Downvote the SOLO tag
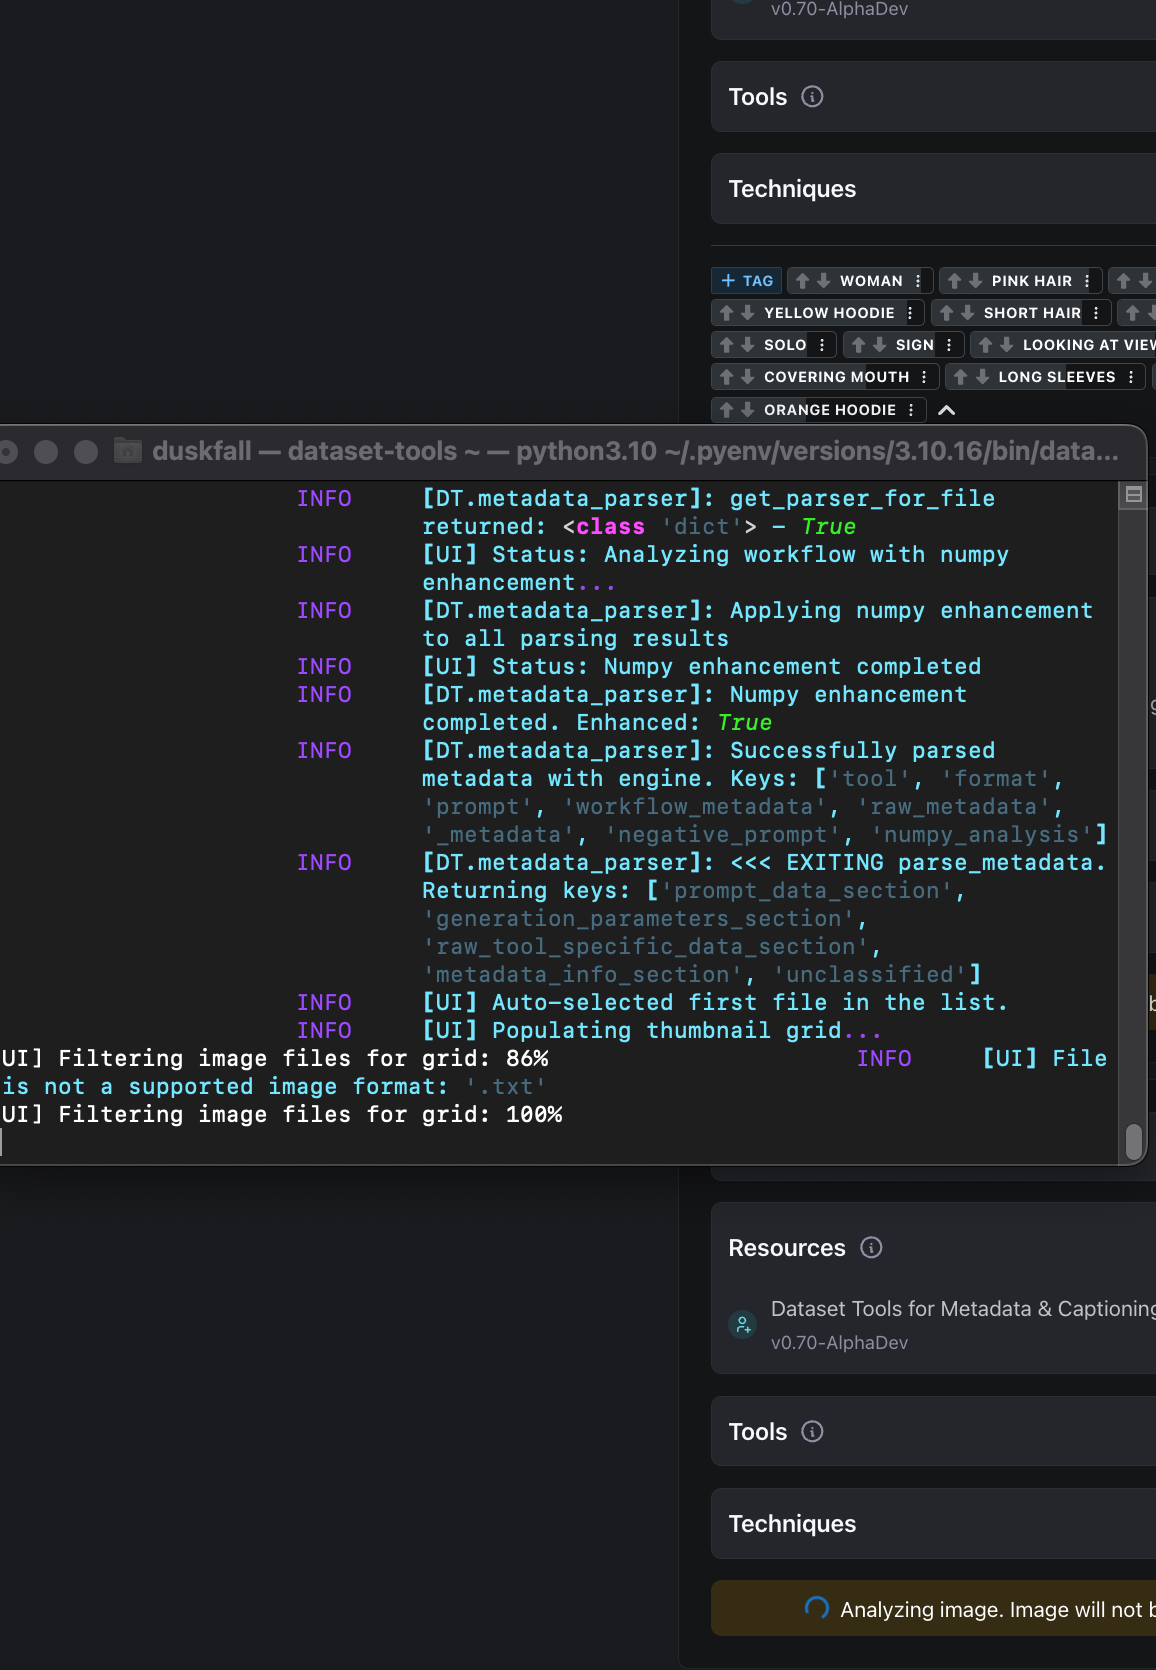The height and width of the screenshot is (1670, 1156). pyautogui.click(x=747, y=345)
